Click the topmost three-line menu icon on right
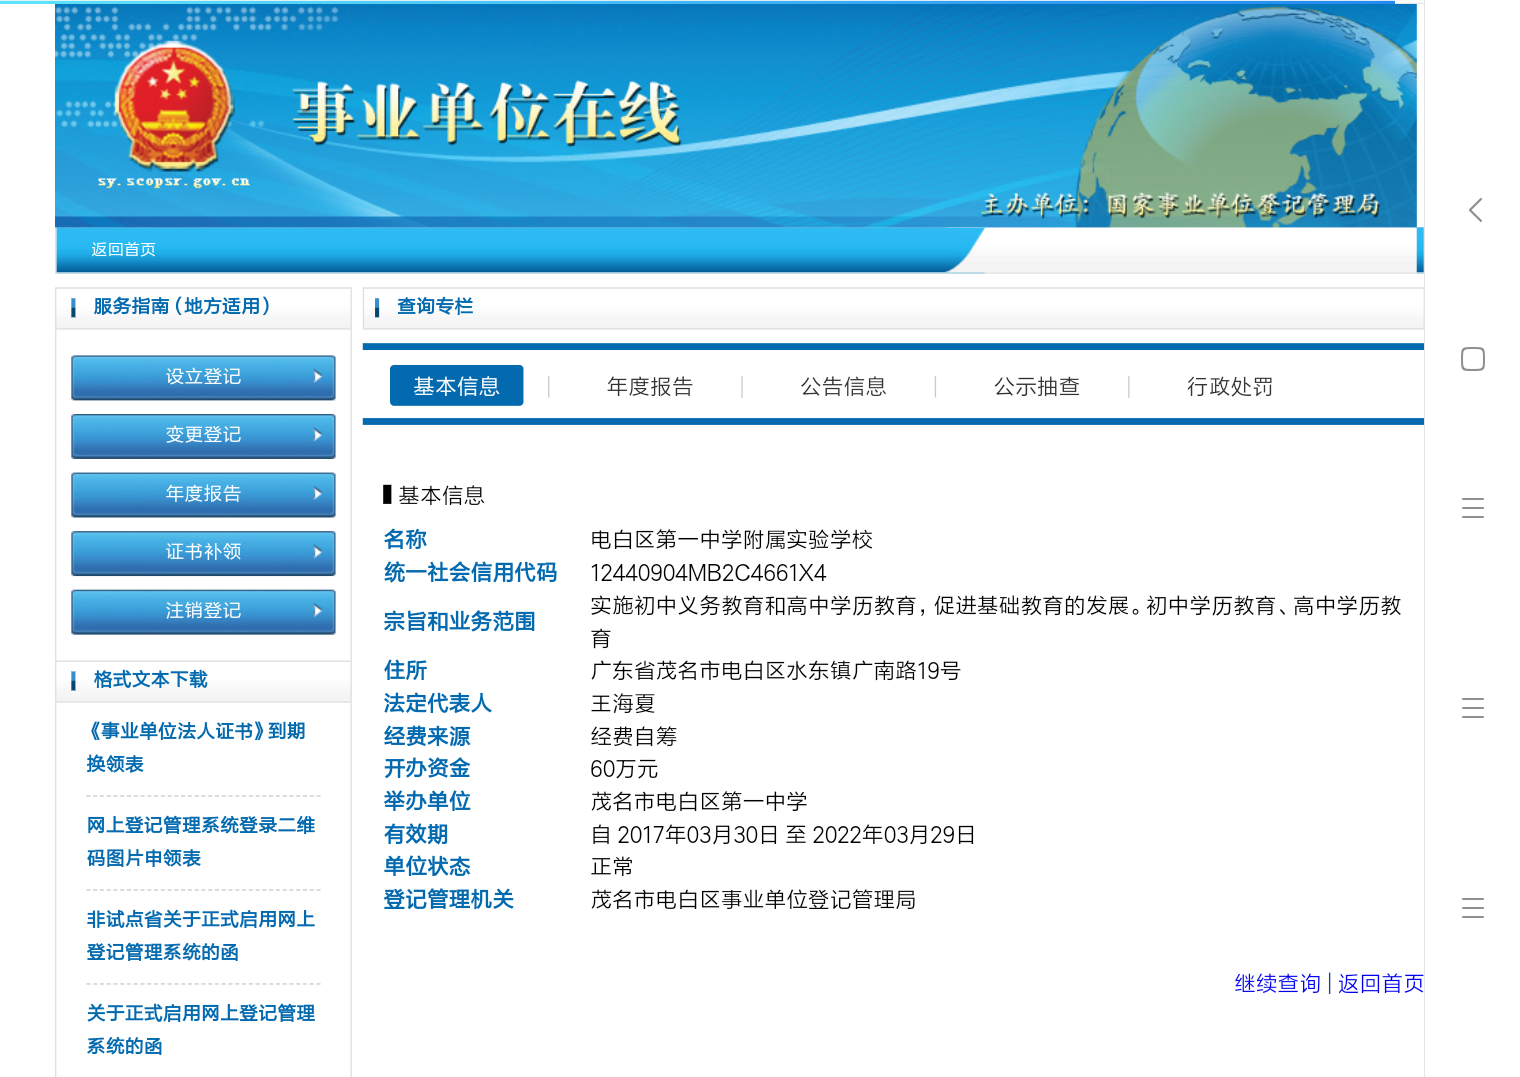Viewport: 1520px width, 1077px height. click(x=1472, y=508)
